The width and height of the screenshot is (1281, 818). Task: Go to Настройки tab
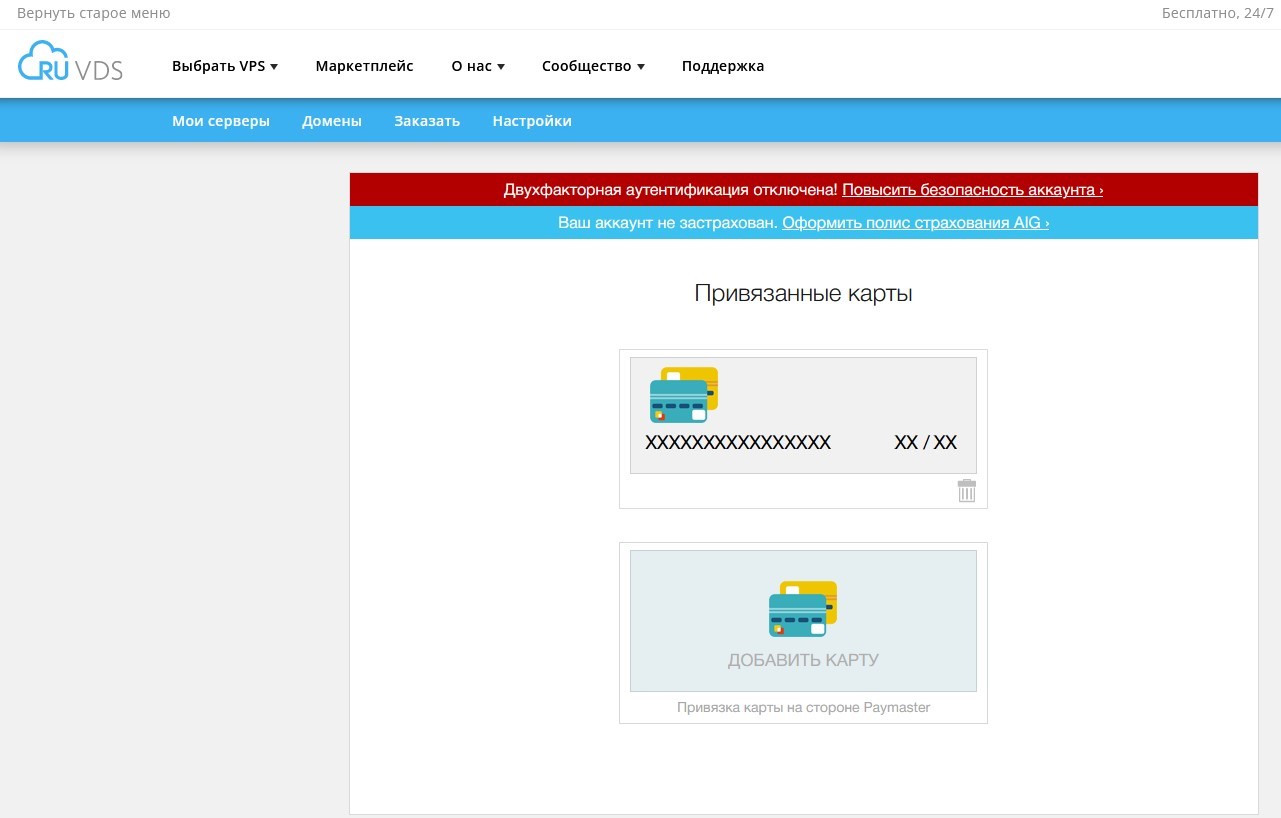[532, 121]
